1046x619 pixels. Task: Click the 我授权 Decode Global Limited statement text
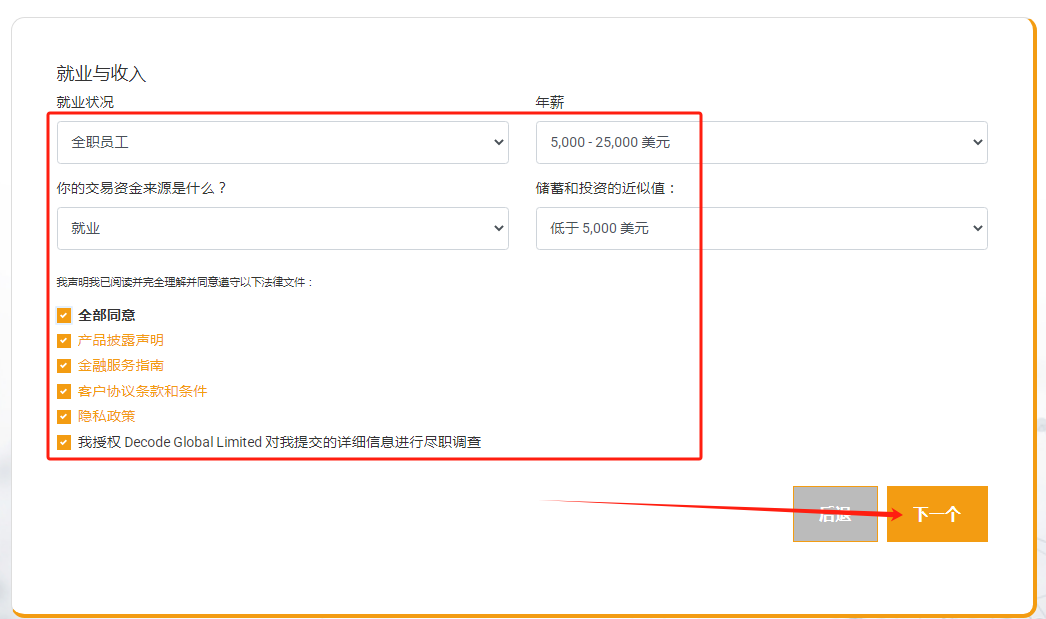(280, 442)
